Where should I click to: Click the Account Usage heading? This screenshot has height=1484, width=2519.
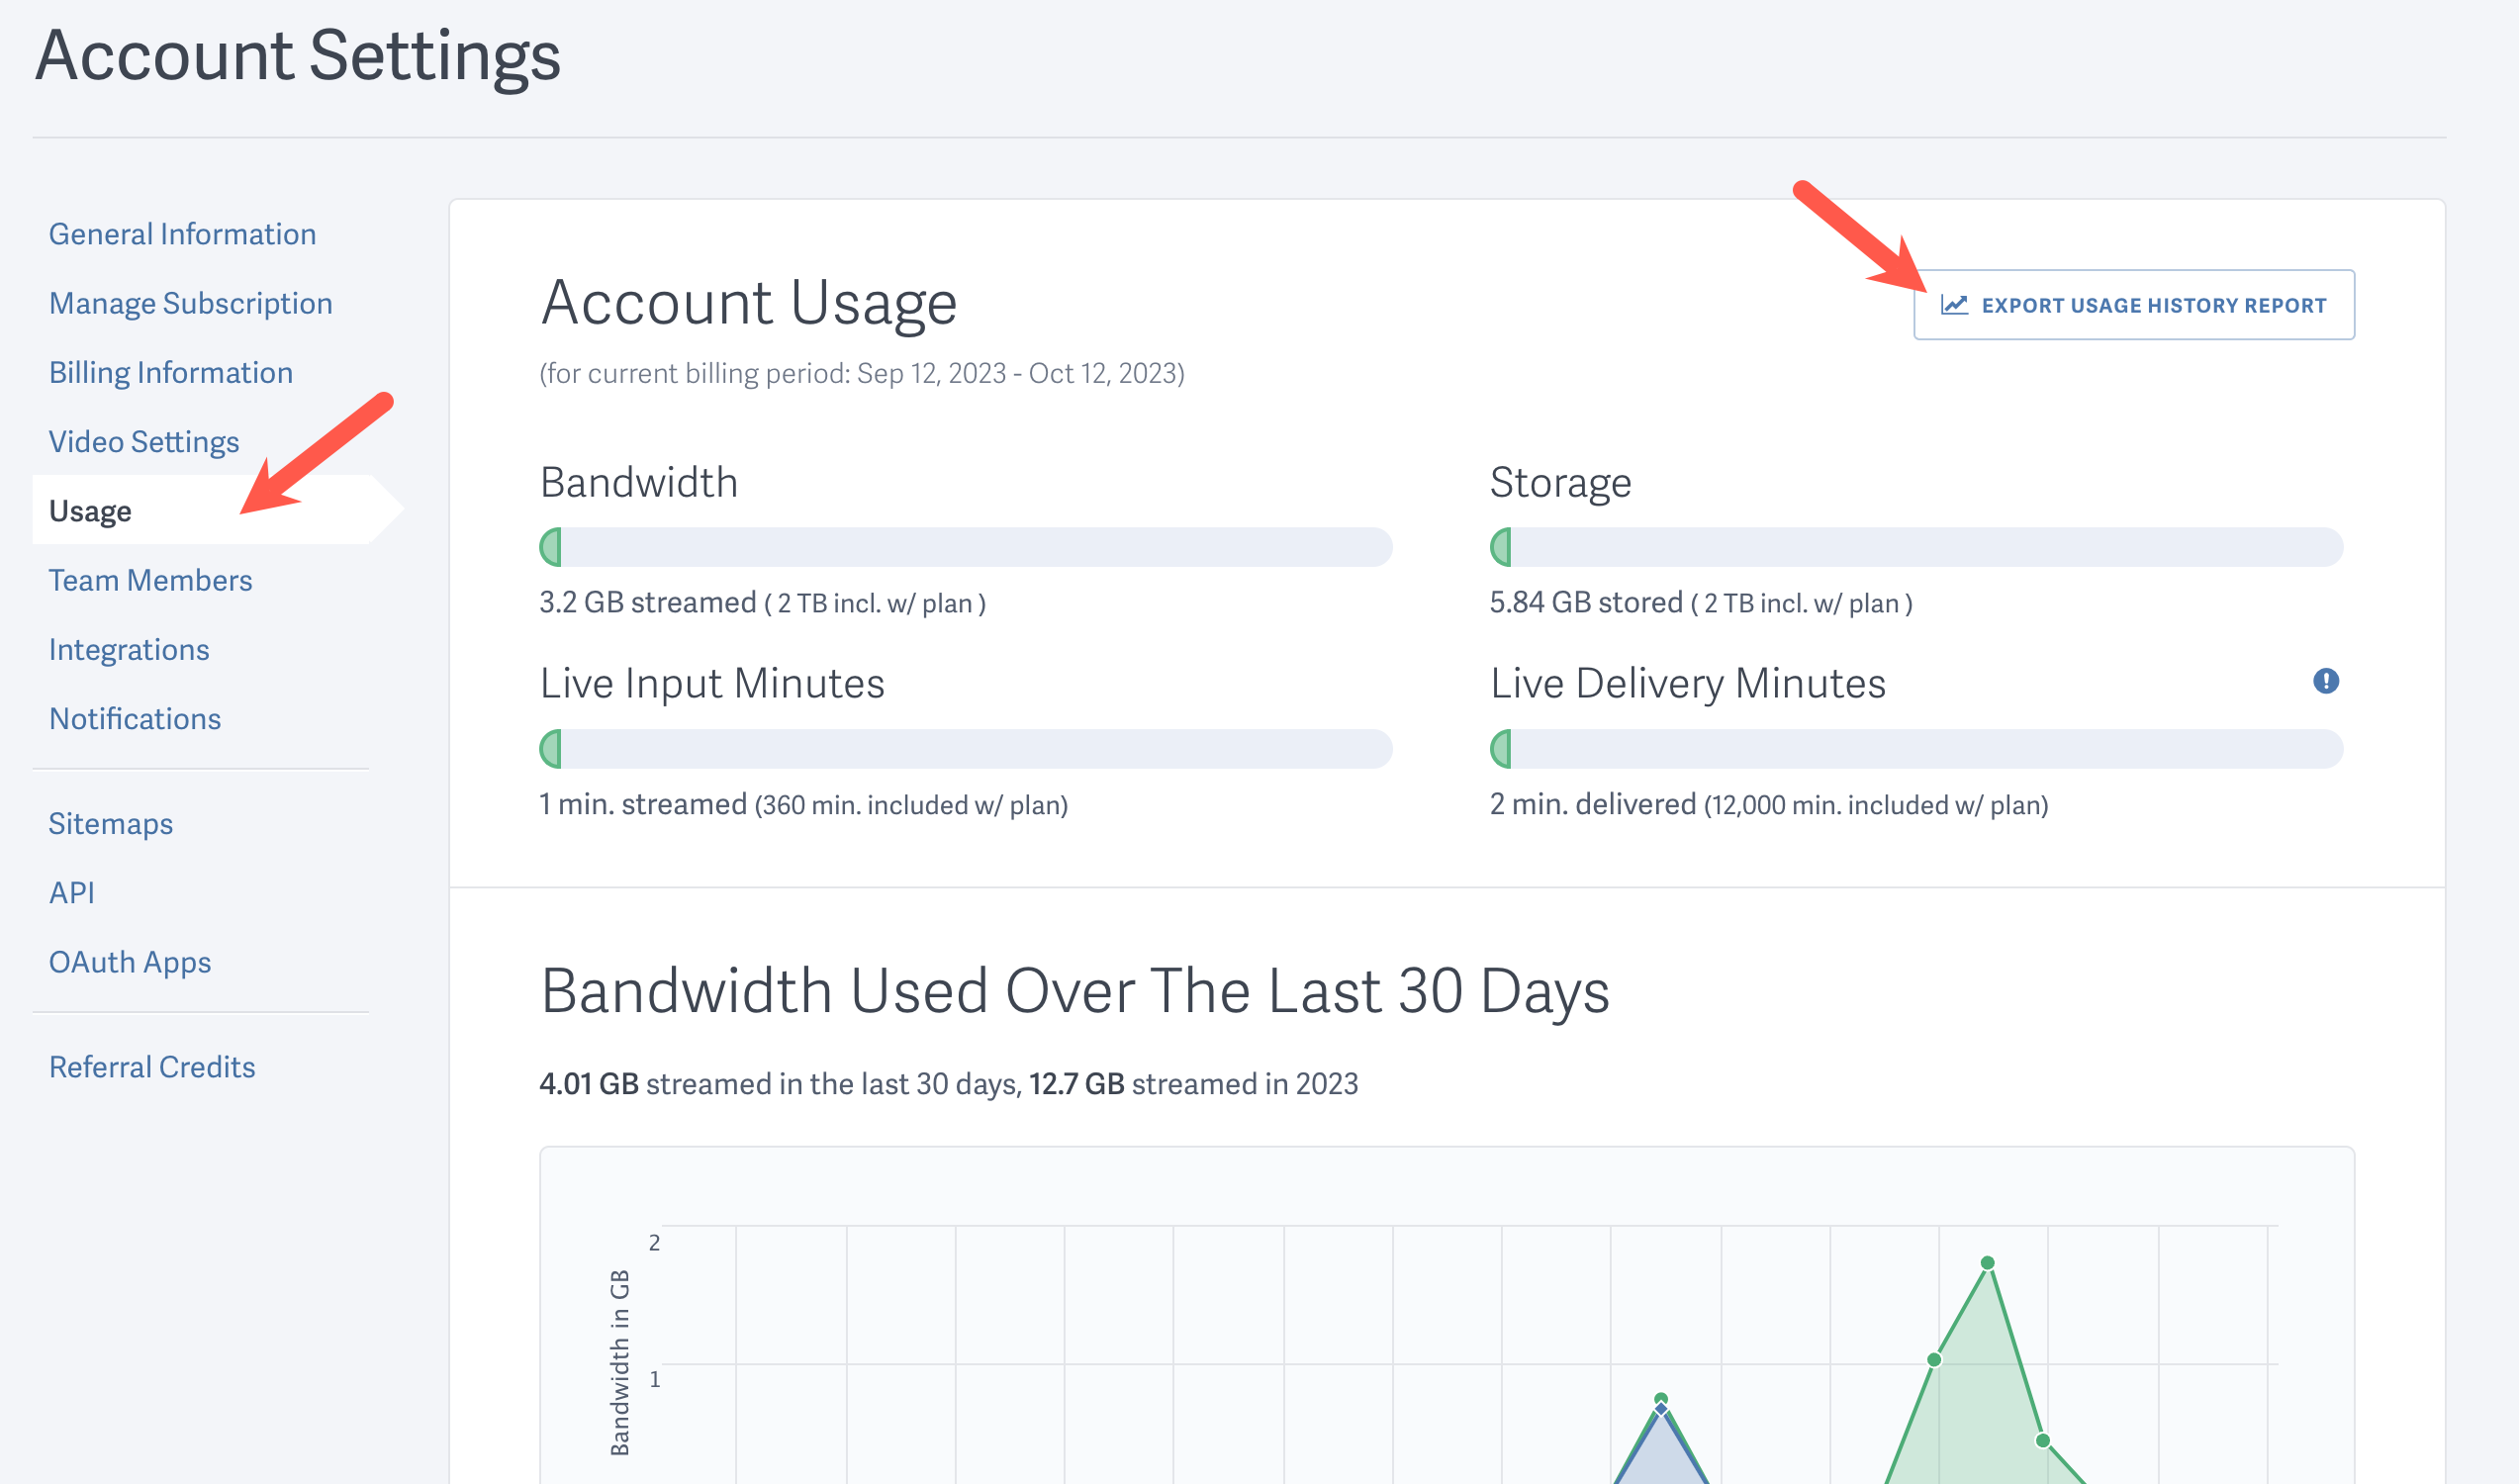pos(748,302)
